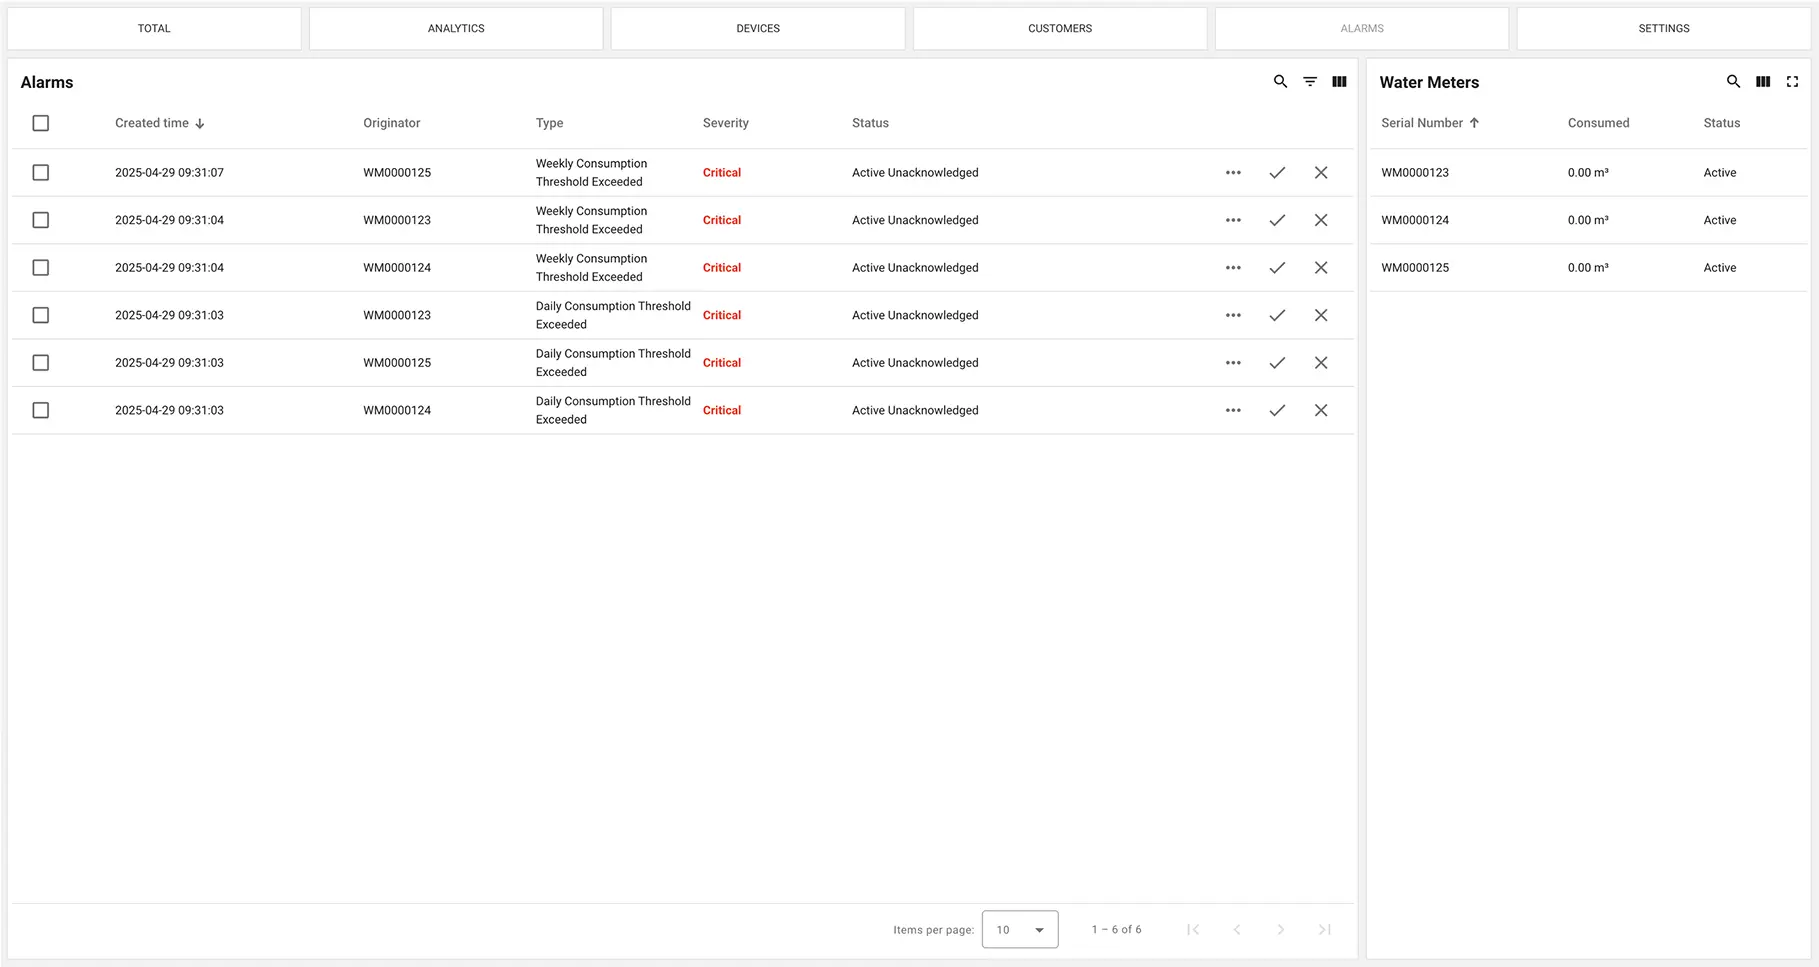Image resolution: width=1819 pixels, height=967 pixels.
Task: Expand Water Meters widget to fullscreen
Action: (x=1792, y=82)
